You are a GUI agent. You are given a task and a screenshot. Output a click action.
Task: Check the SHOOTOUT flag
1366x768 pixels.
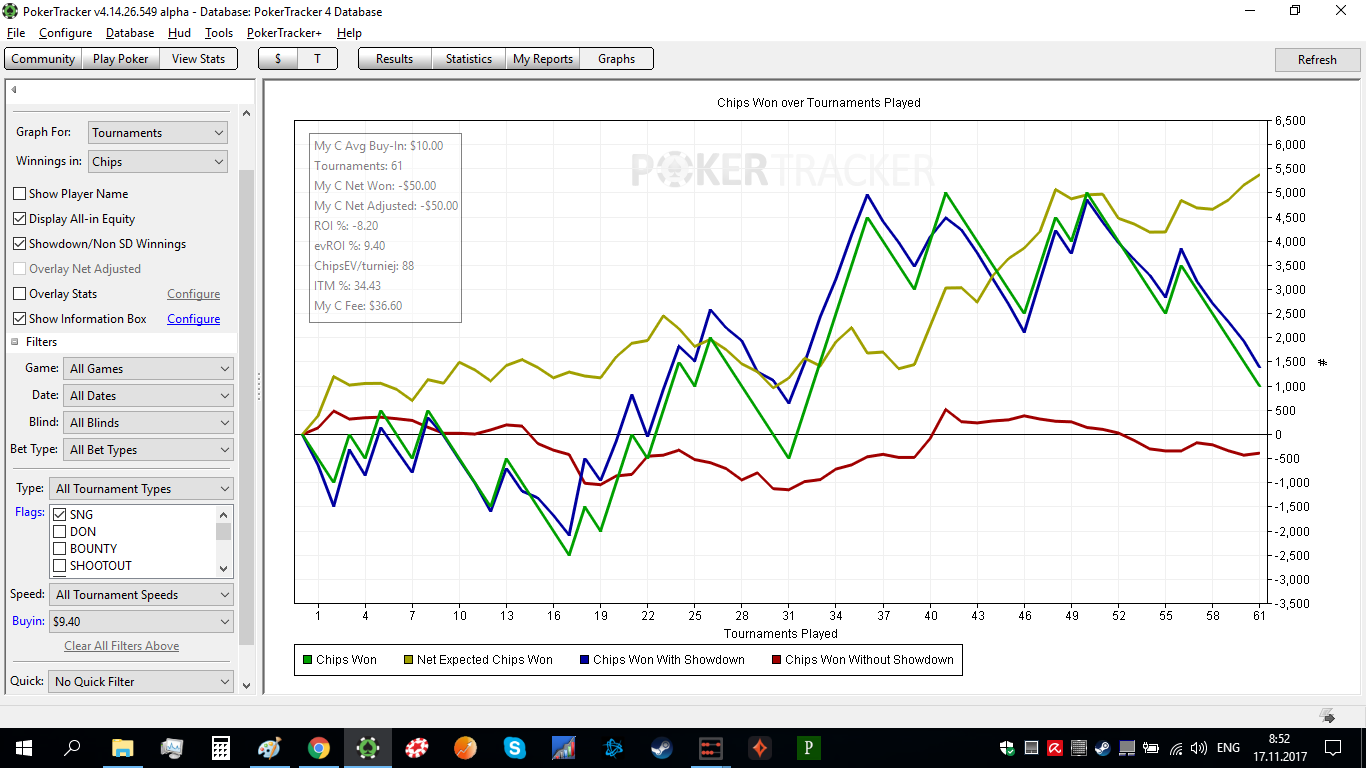pos(59,566)
